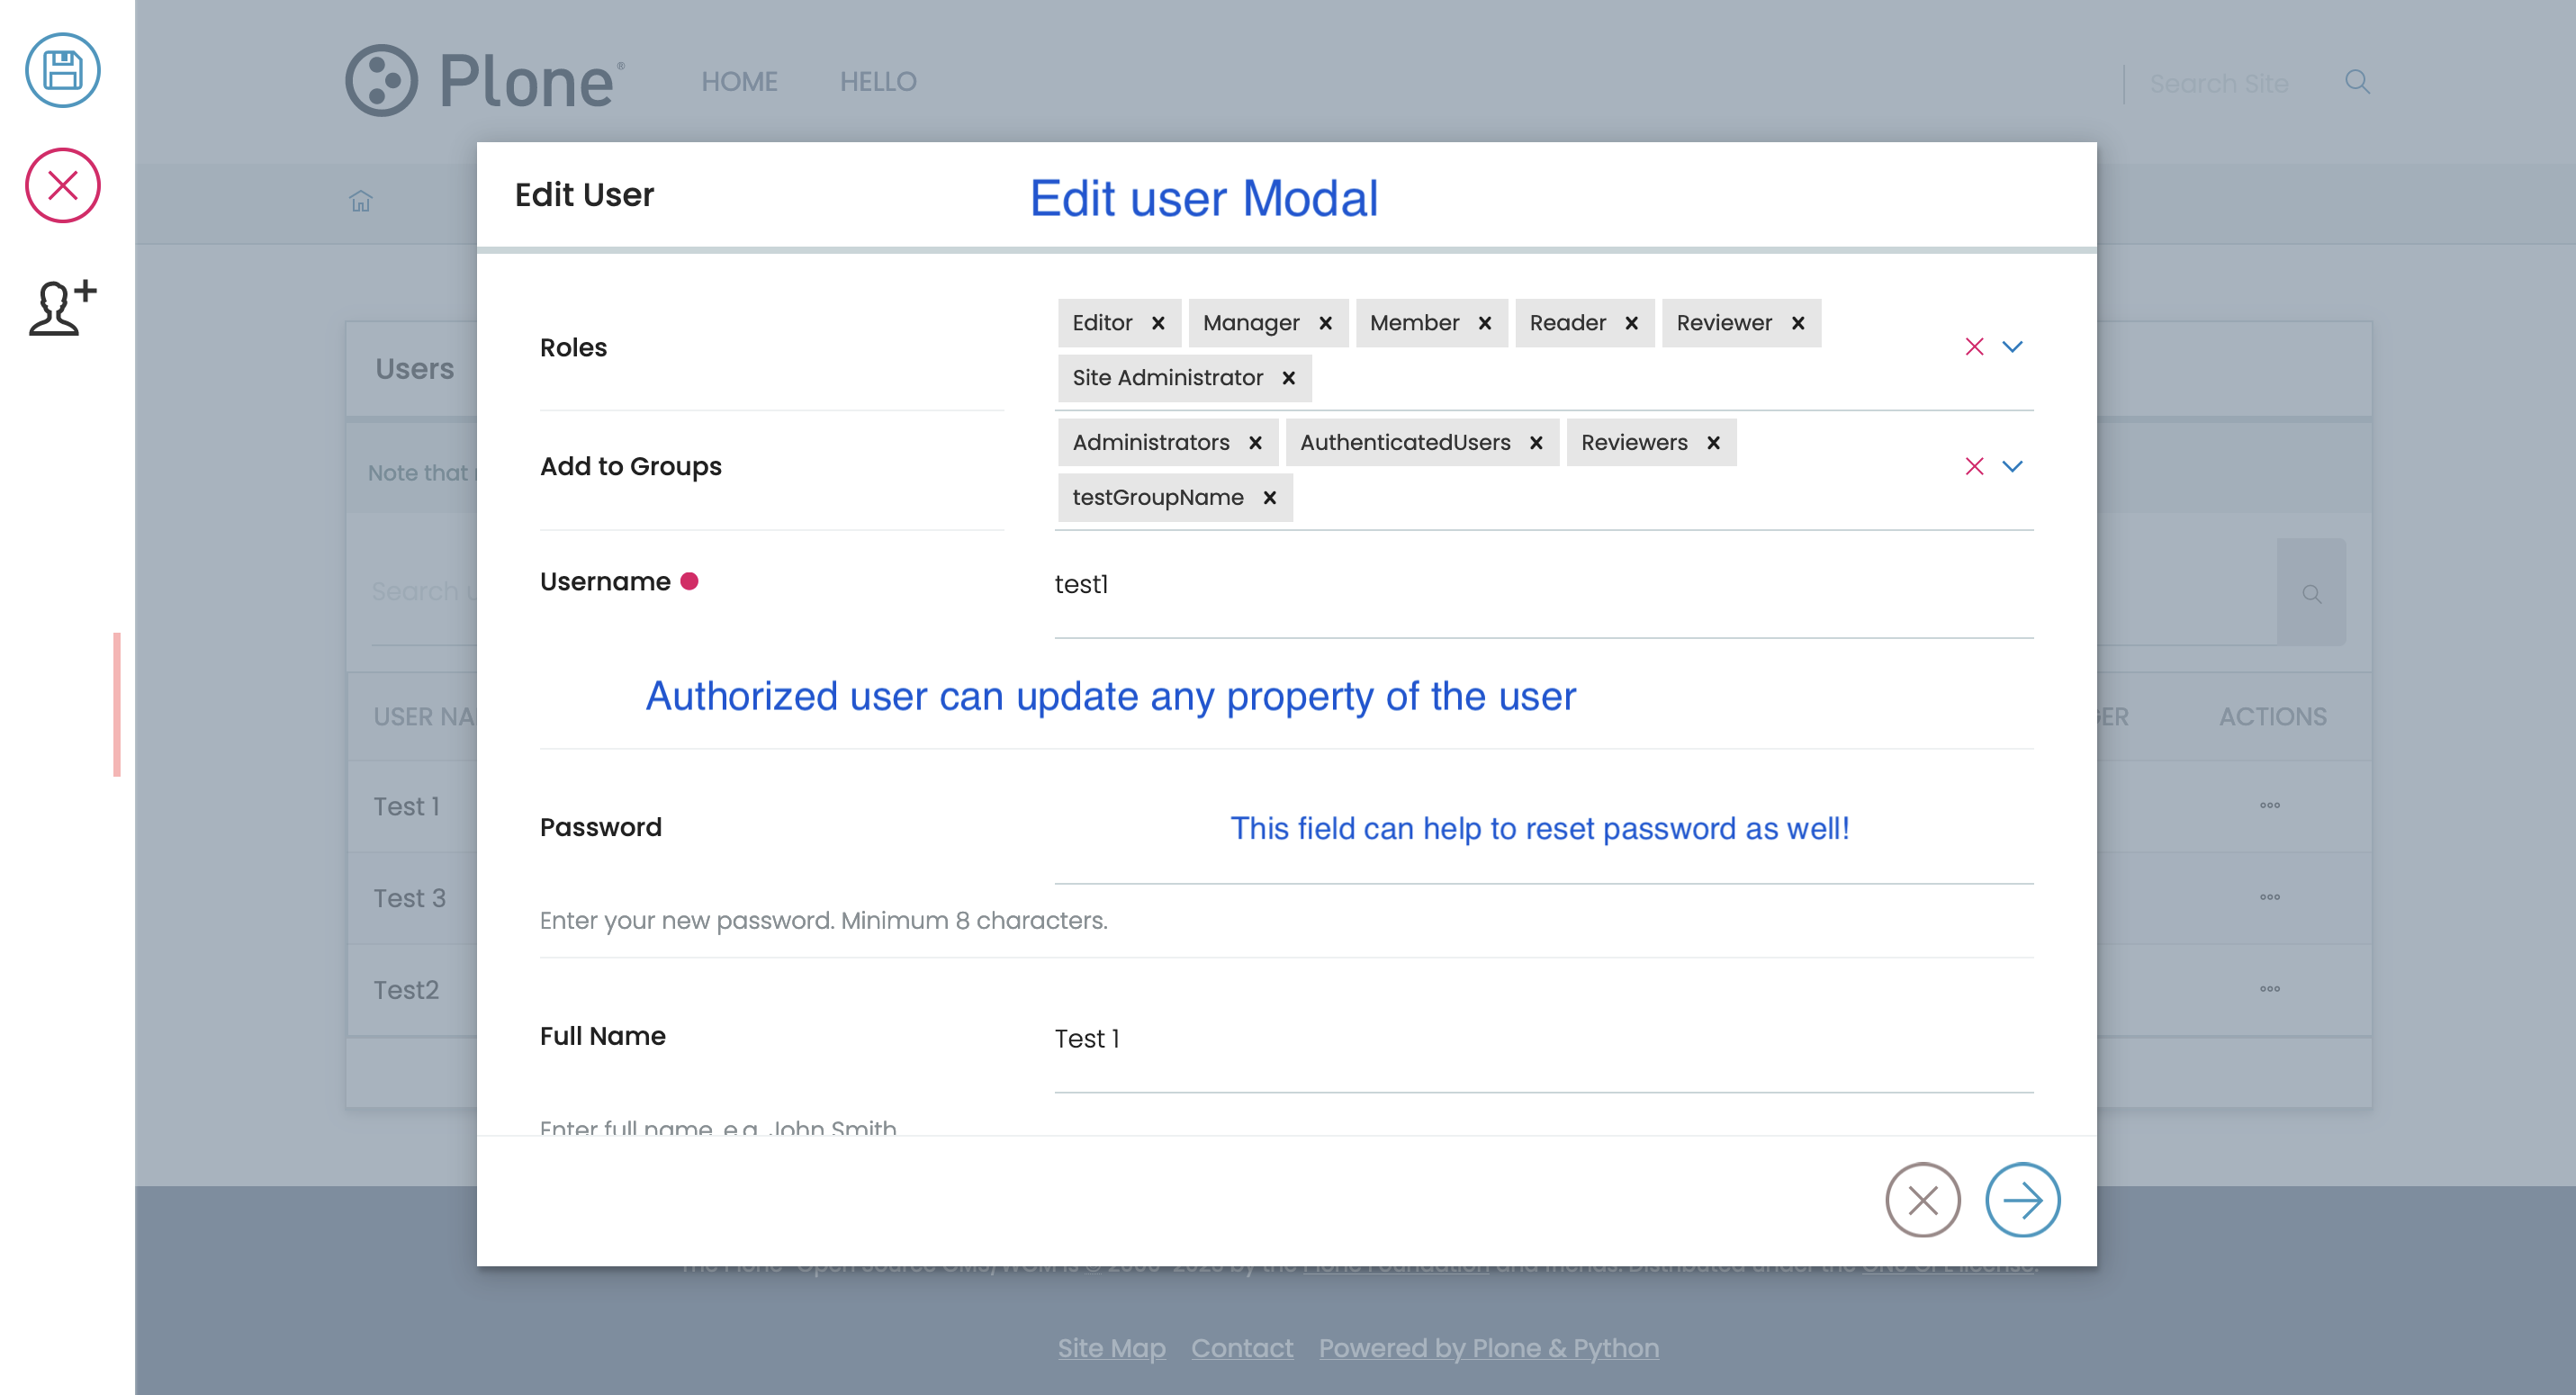The height and width of the screenshot is (1395, 2576).
Task: Remove the Reviewers group tag
Action: click(x=1713, y=443)
